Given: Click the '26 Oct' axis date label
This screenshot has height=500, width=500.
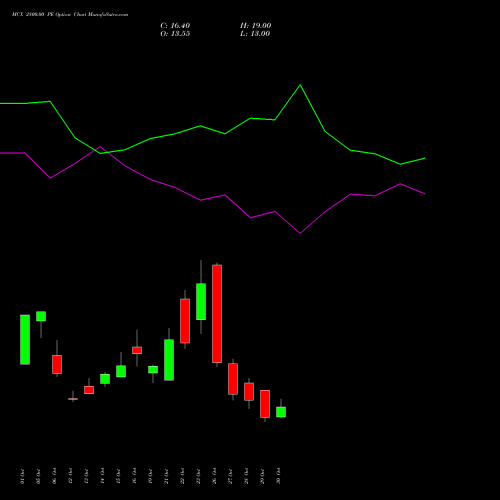Looking at the screenshot, I should tap(214, 476).
